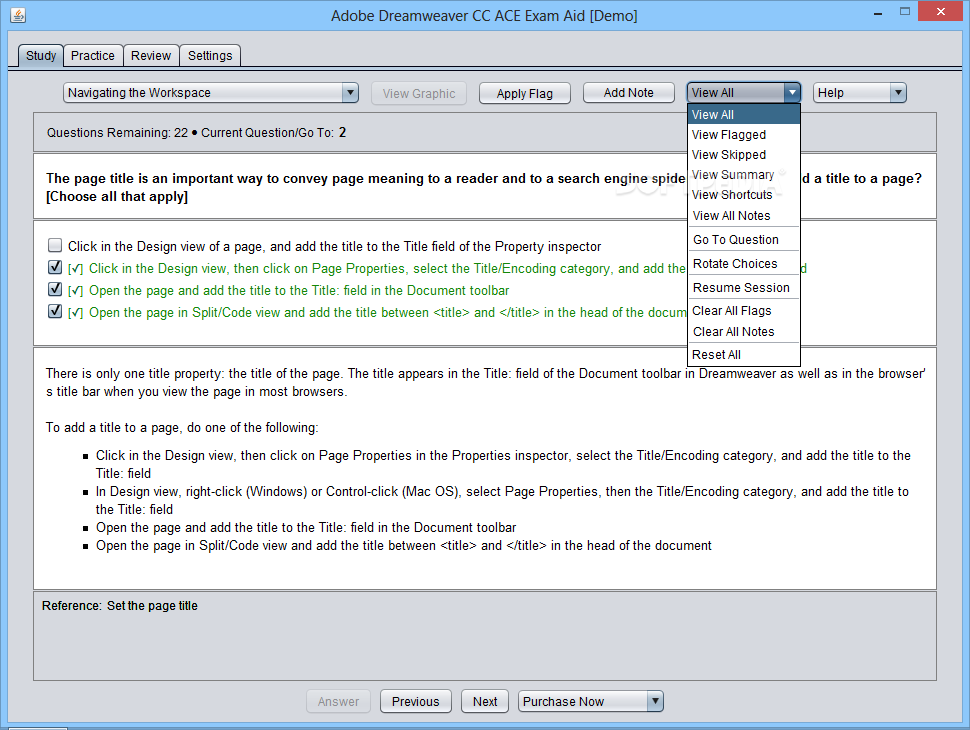Minimize the Exam Aid window
The height and width of the screenshot is (730, 970).
click(877, 14)
